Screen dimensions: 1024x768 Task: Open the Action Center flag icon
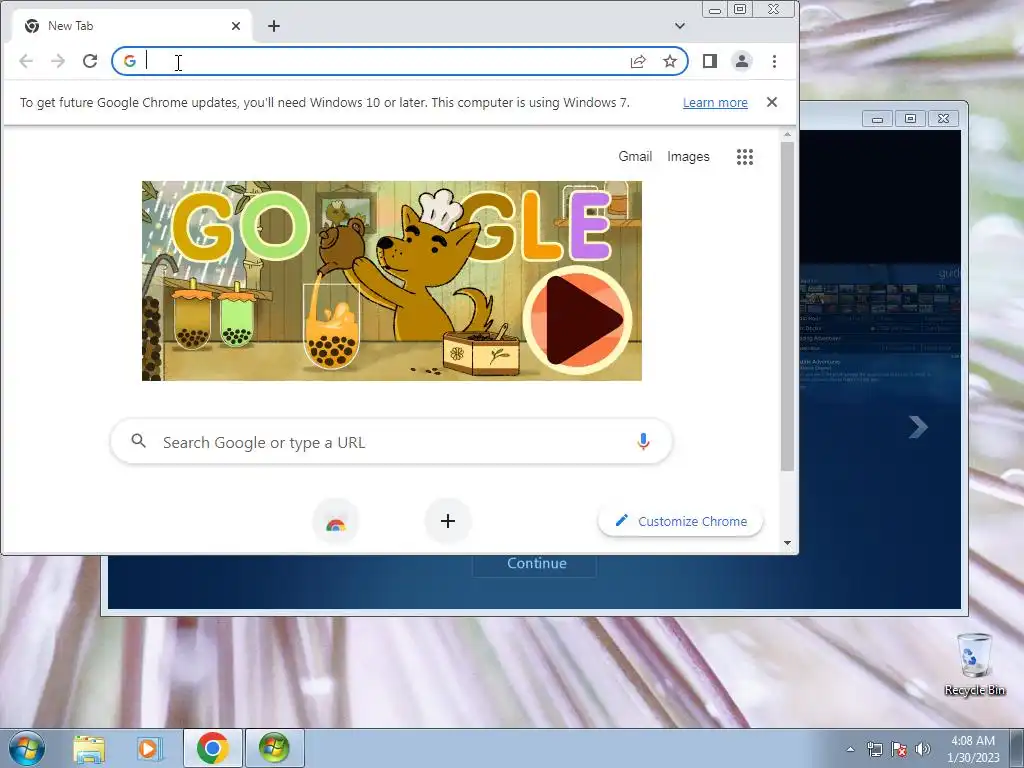pos(899,749)
